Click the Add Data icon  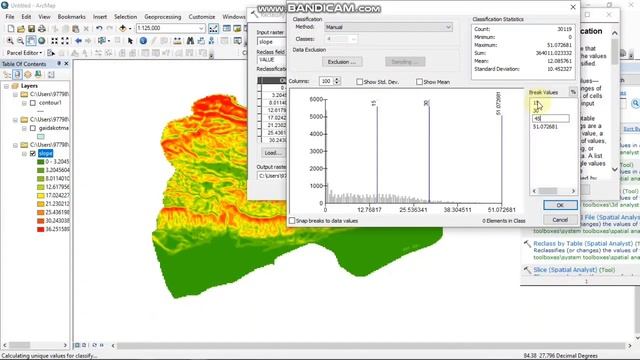tap(122, 29)
